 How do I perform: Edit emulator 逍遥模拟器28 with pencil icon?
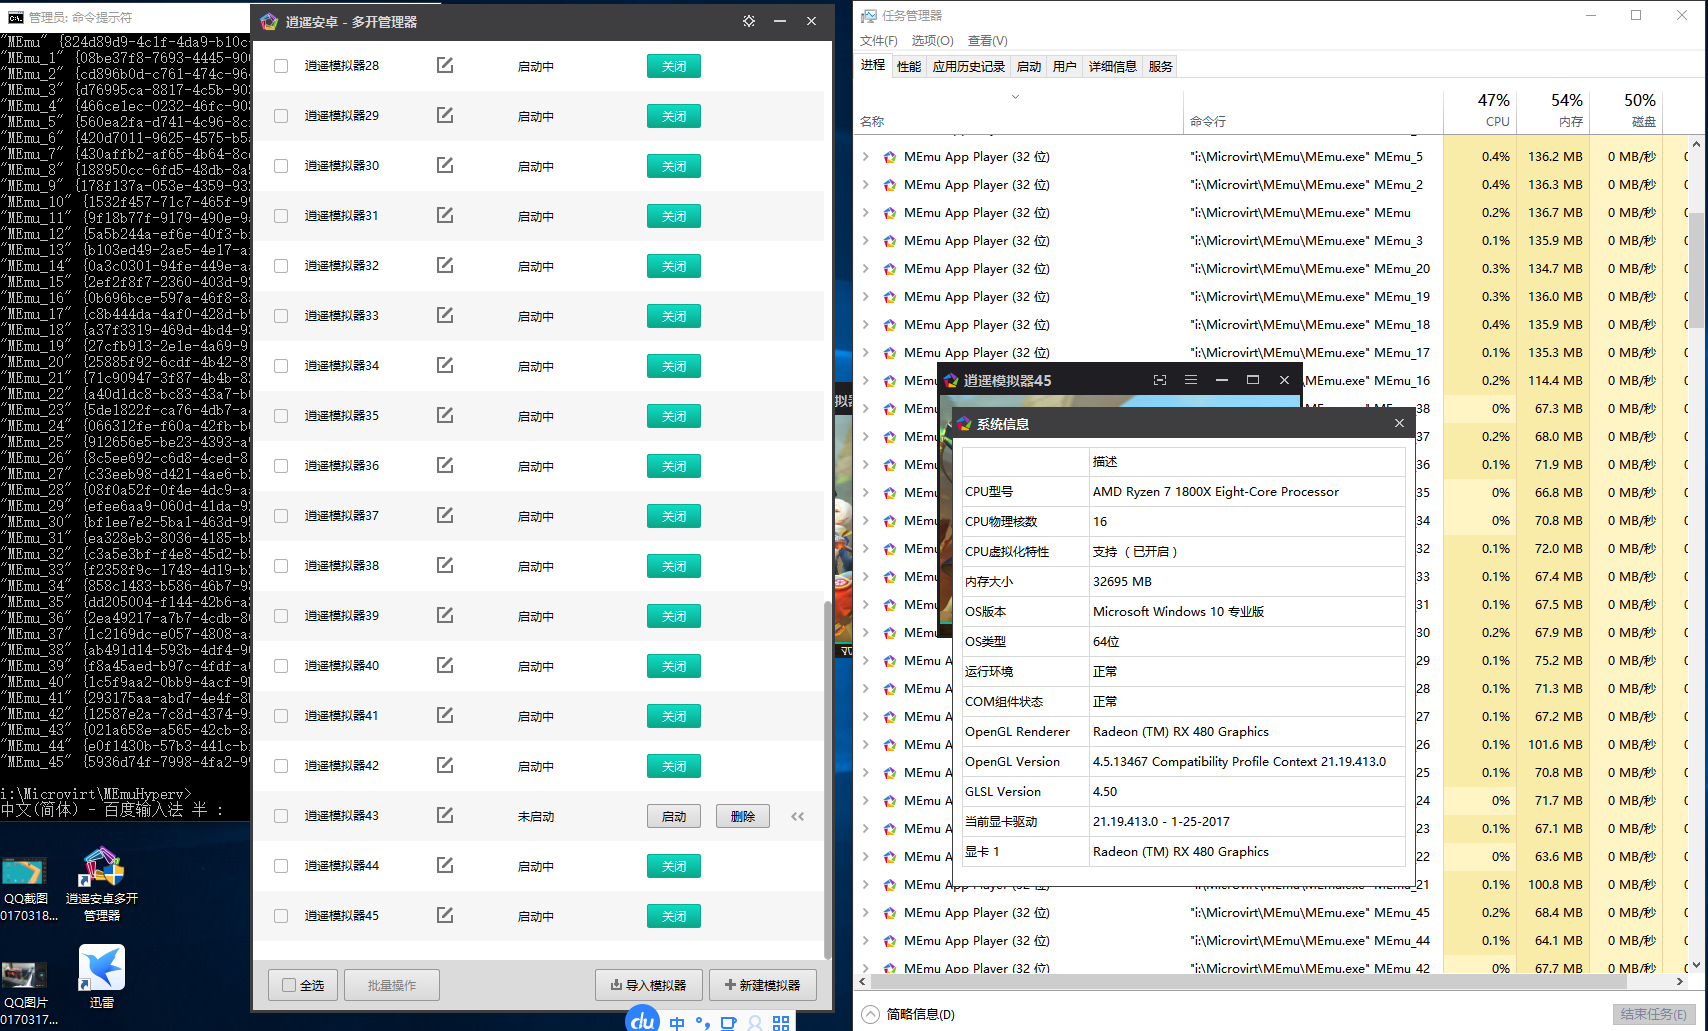pos(445,65)
